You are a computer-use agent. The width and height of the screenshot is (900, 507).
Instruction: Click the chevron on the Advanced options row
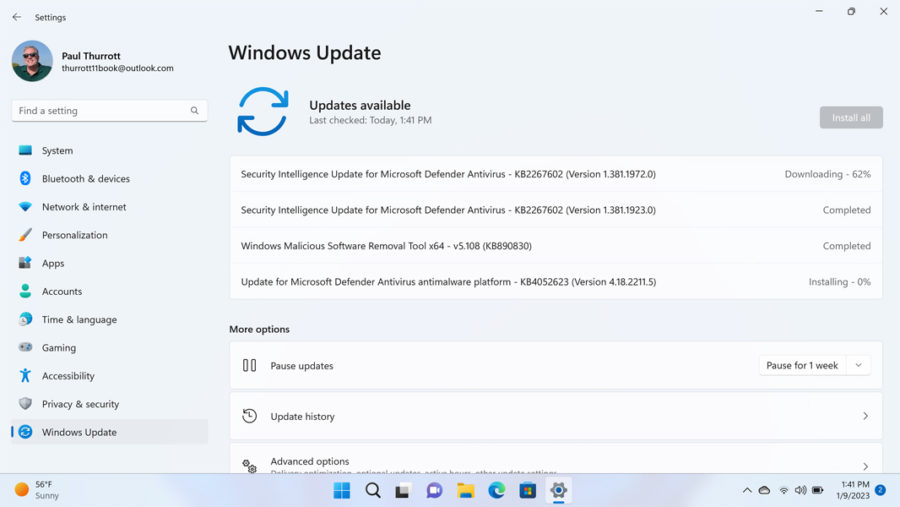(x=866, y=466)
